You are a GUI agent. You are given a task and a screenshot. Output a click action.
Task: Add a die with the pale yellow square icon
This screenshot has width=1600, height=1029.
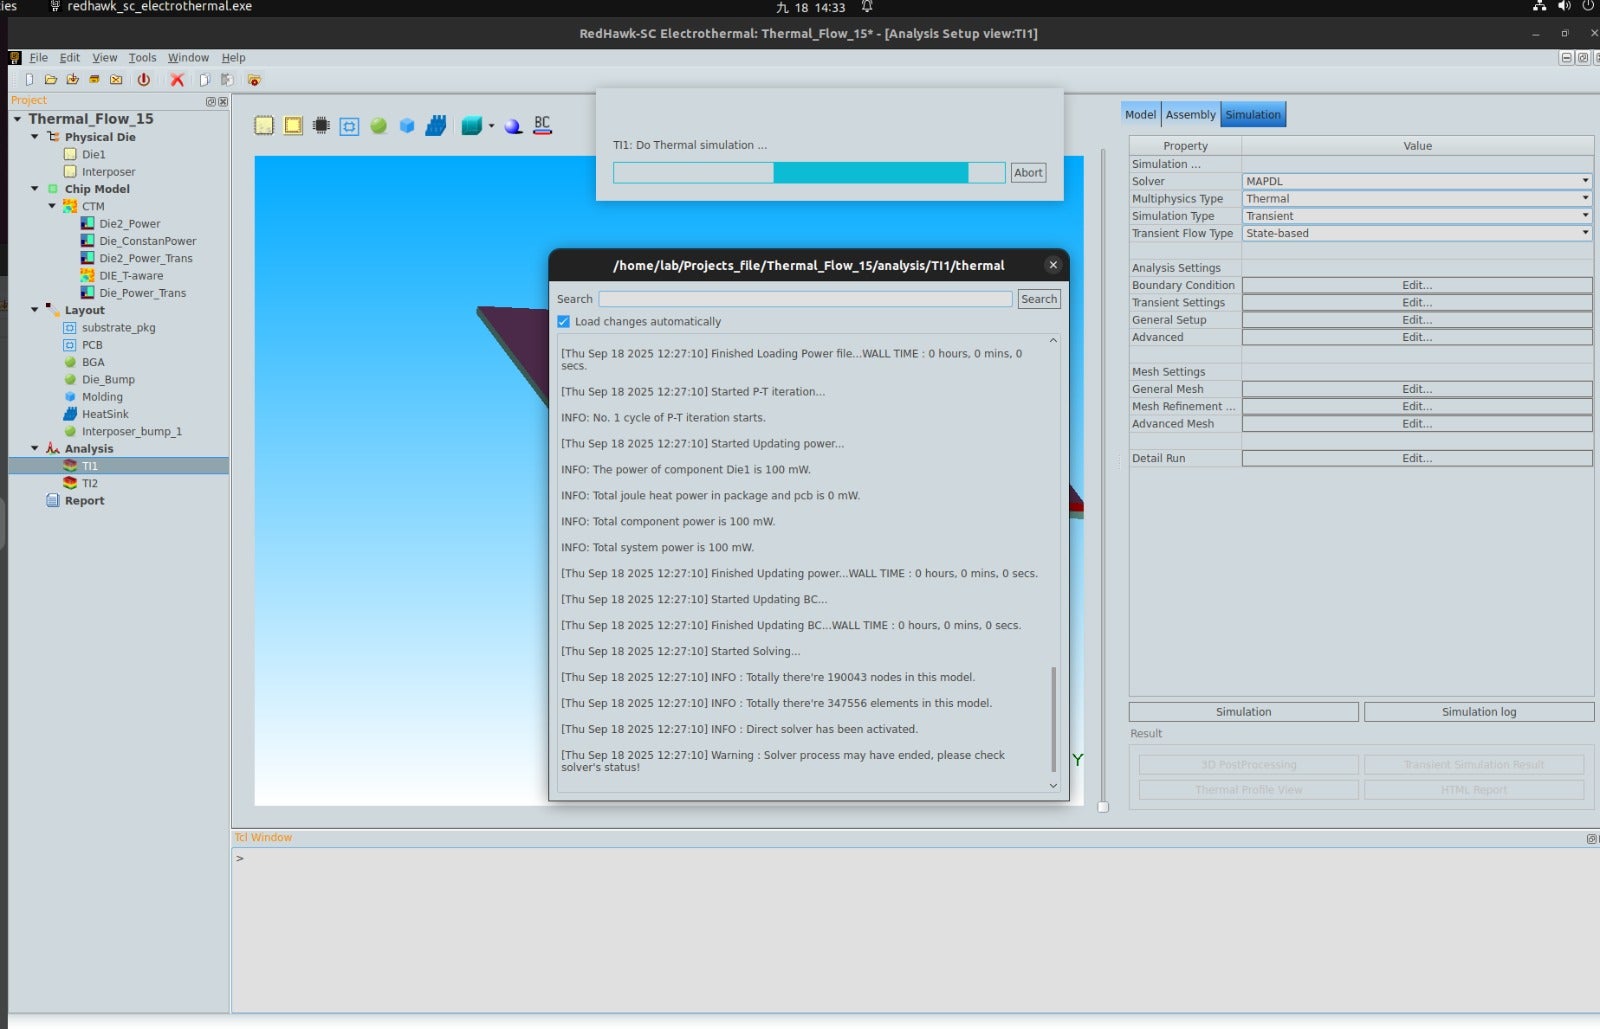click(x=264, y=126)
